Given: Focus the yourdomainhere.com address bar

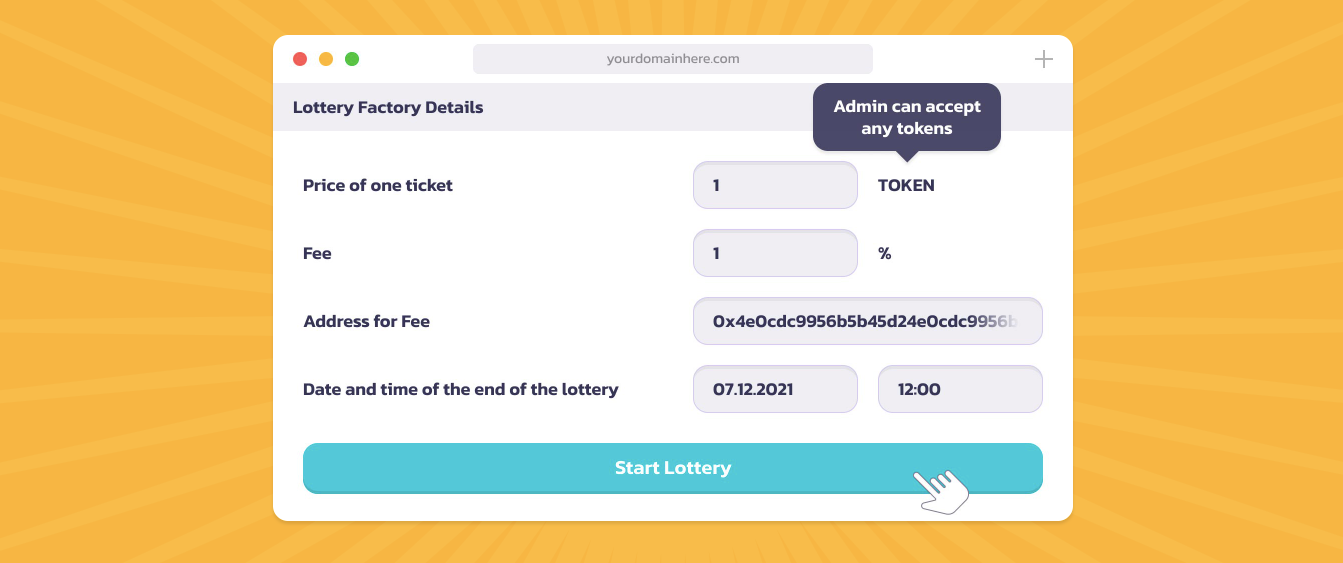Looking at the screenshot, I should (672, 59).
